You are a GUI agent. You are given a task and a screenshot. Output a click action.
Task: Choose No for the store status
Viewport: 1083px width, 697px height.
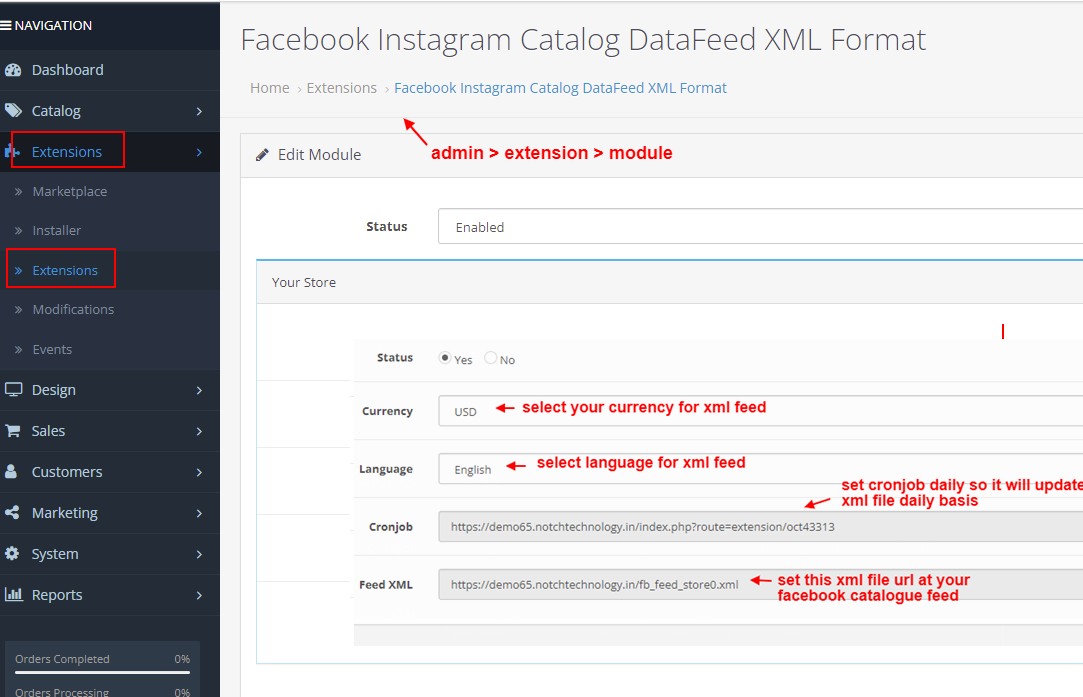[x=490, y=358]
